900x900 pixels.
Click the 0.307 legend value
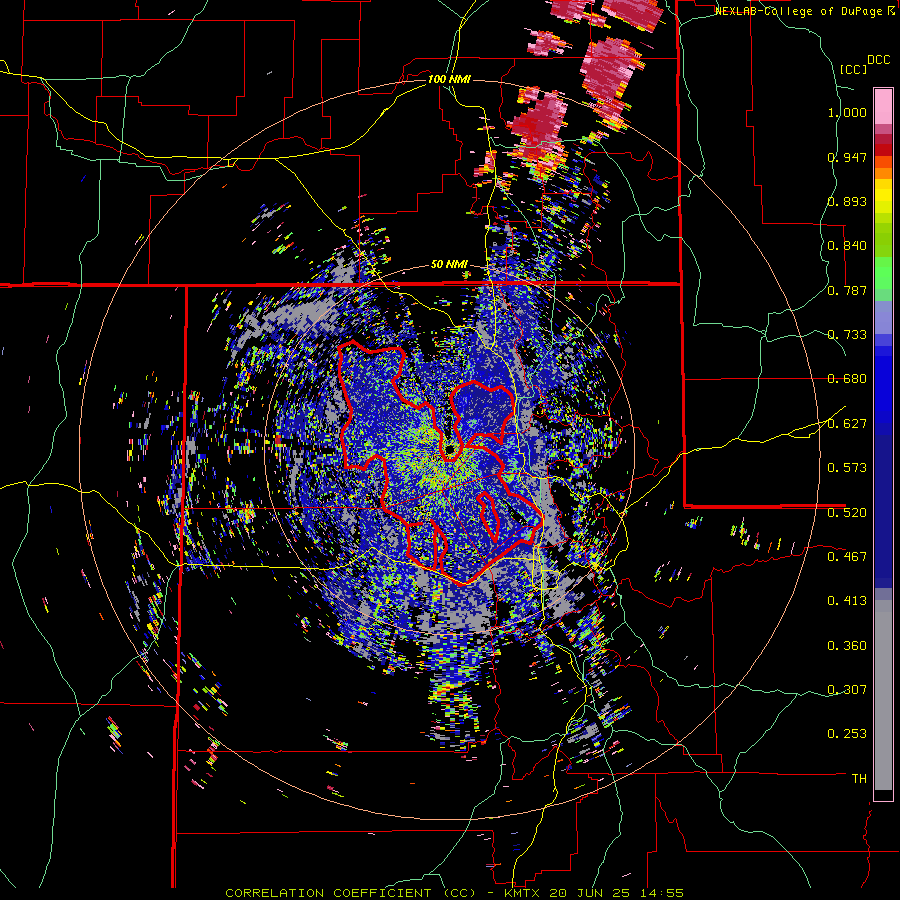(x=847, y=689)
